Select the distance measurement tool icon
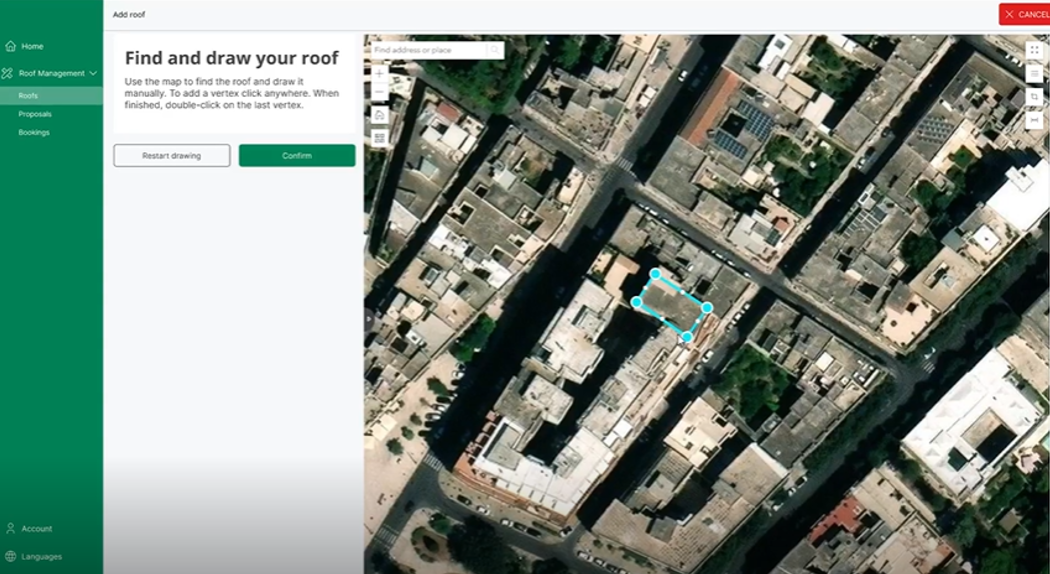Screen dimensions: 1050x574 pos(1035,119)
